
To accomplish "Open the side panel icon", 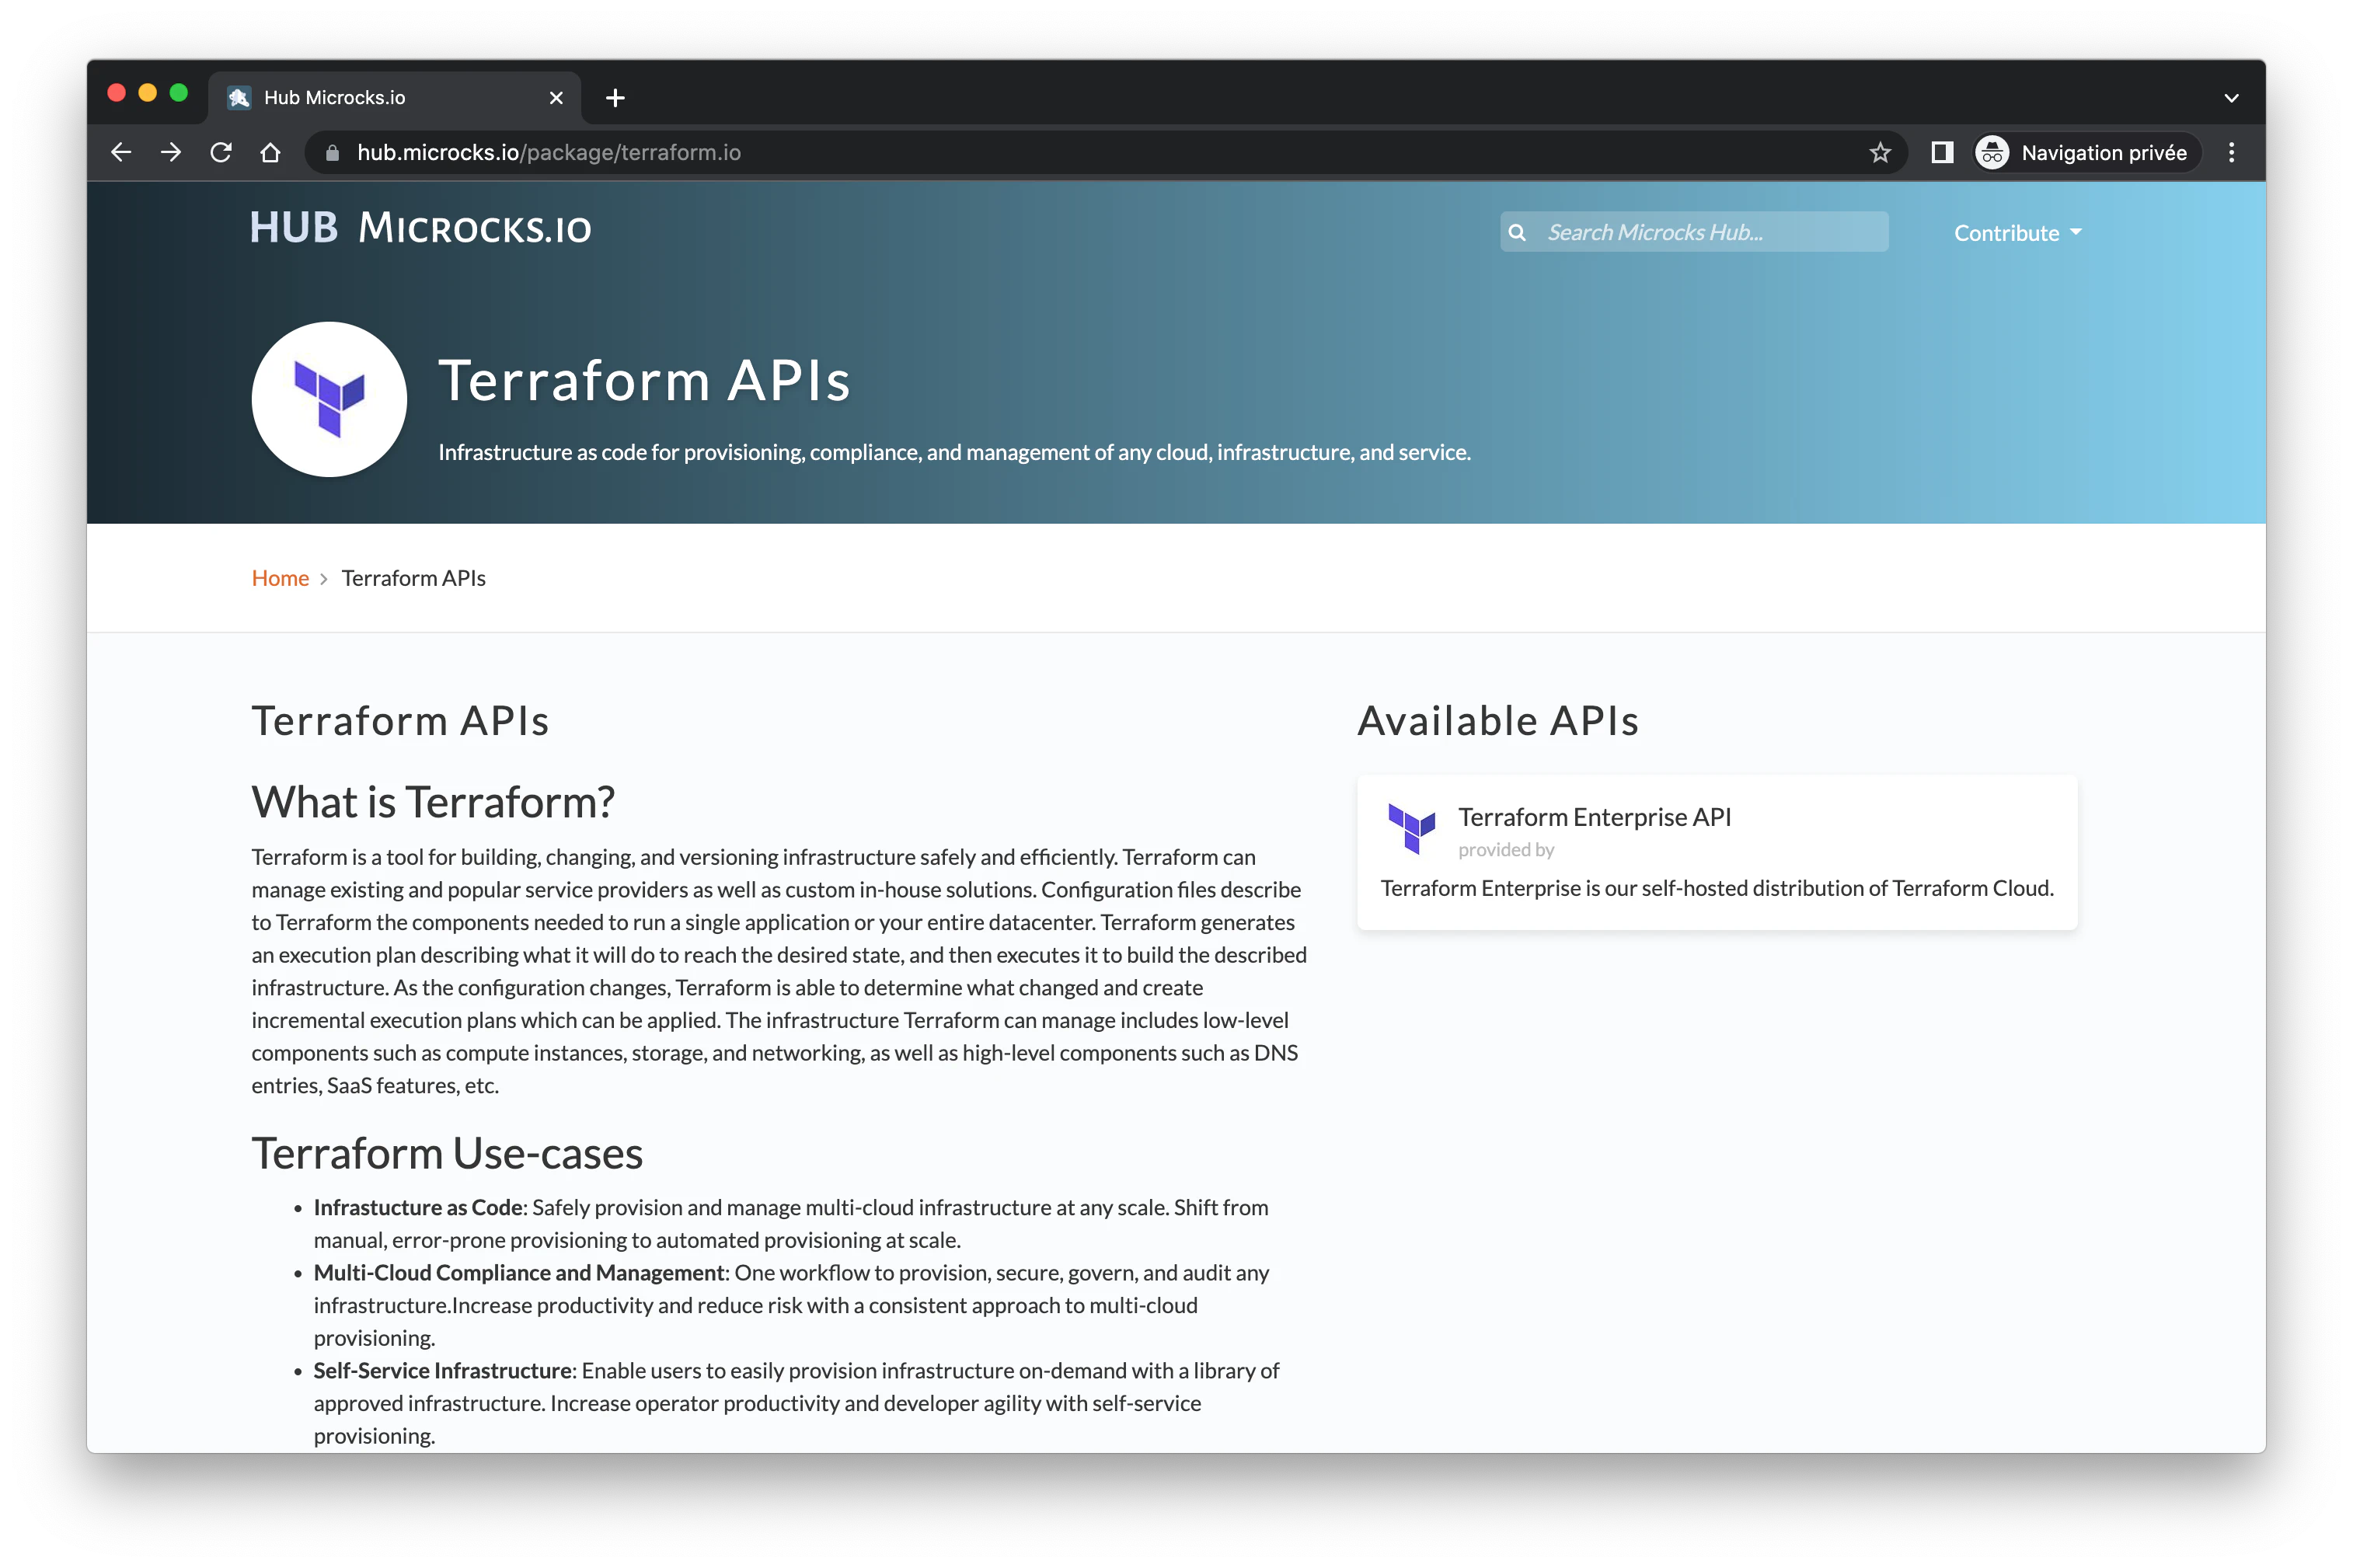I will (1942, 152).
